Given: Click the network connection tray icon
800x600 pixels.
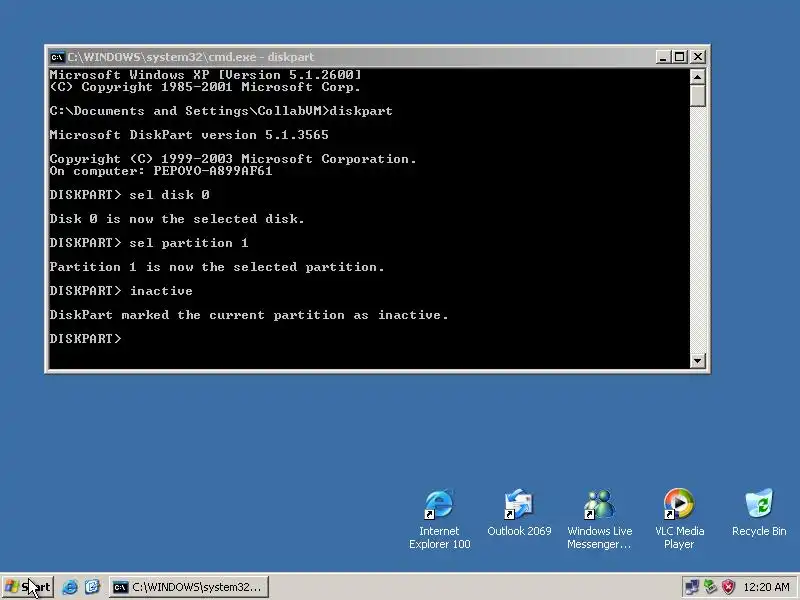Looking at the screenshot, I should pos(692,587).
